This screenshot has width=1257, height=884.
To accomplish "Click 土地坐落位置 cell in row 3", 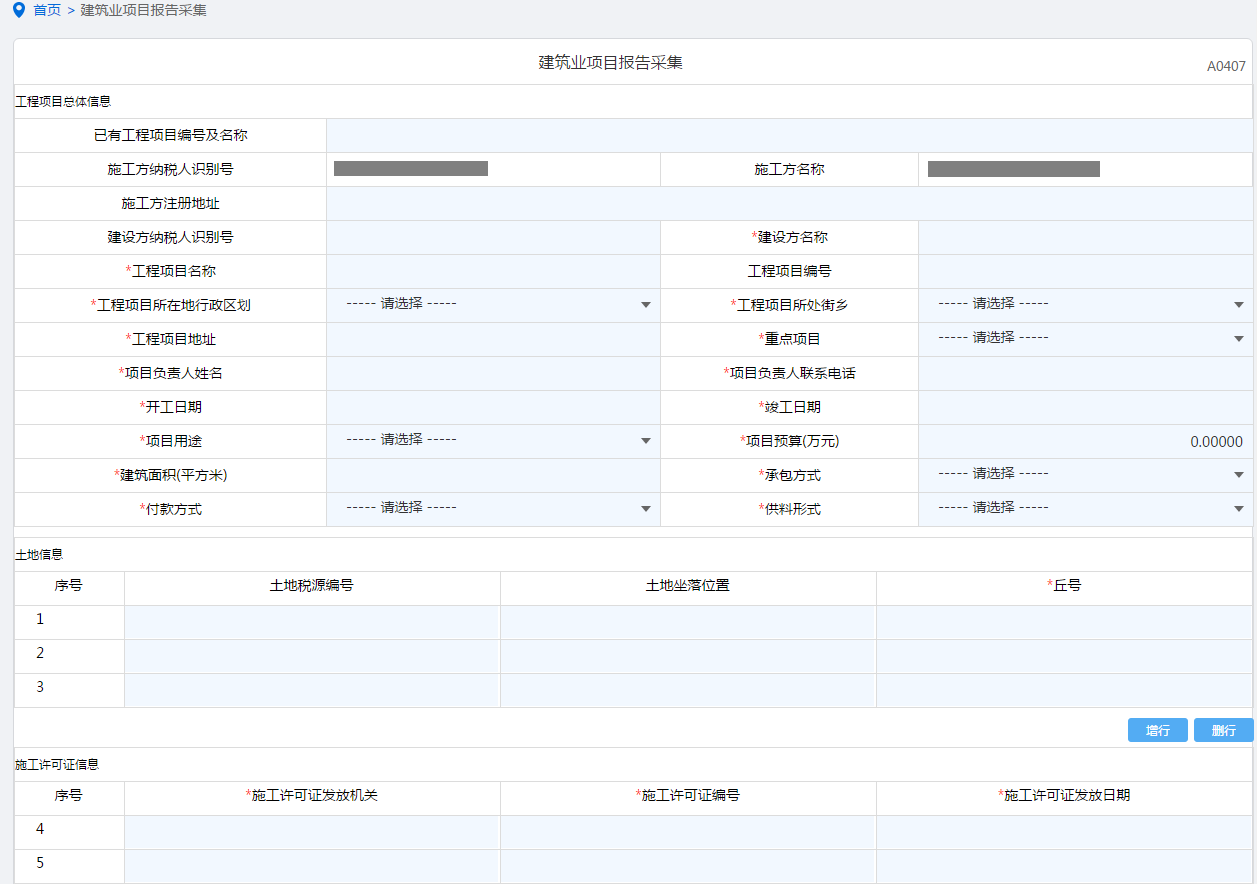I will 688,691.
